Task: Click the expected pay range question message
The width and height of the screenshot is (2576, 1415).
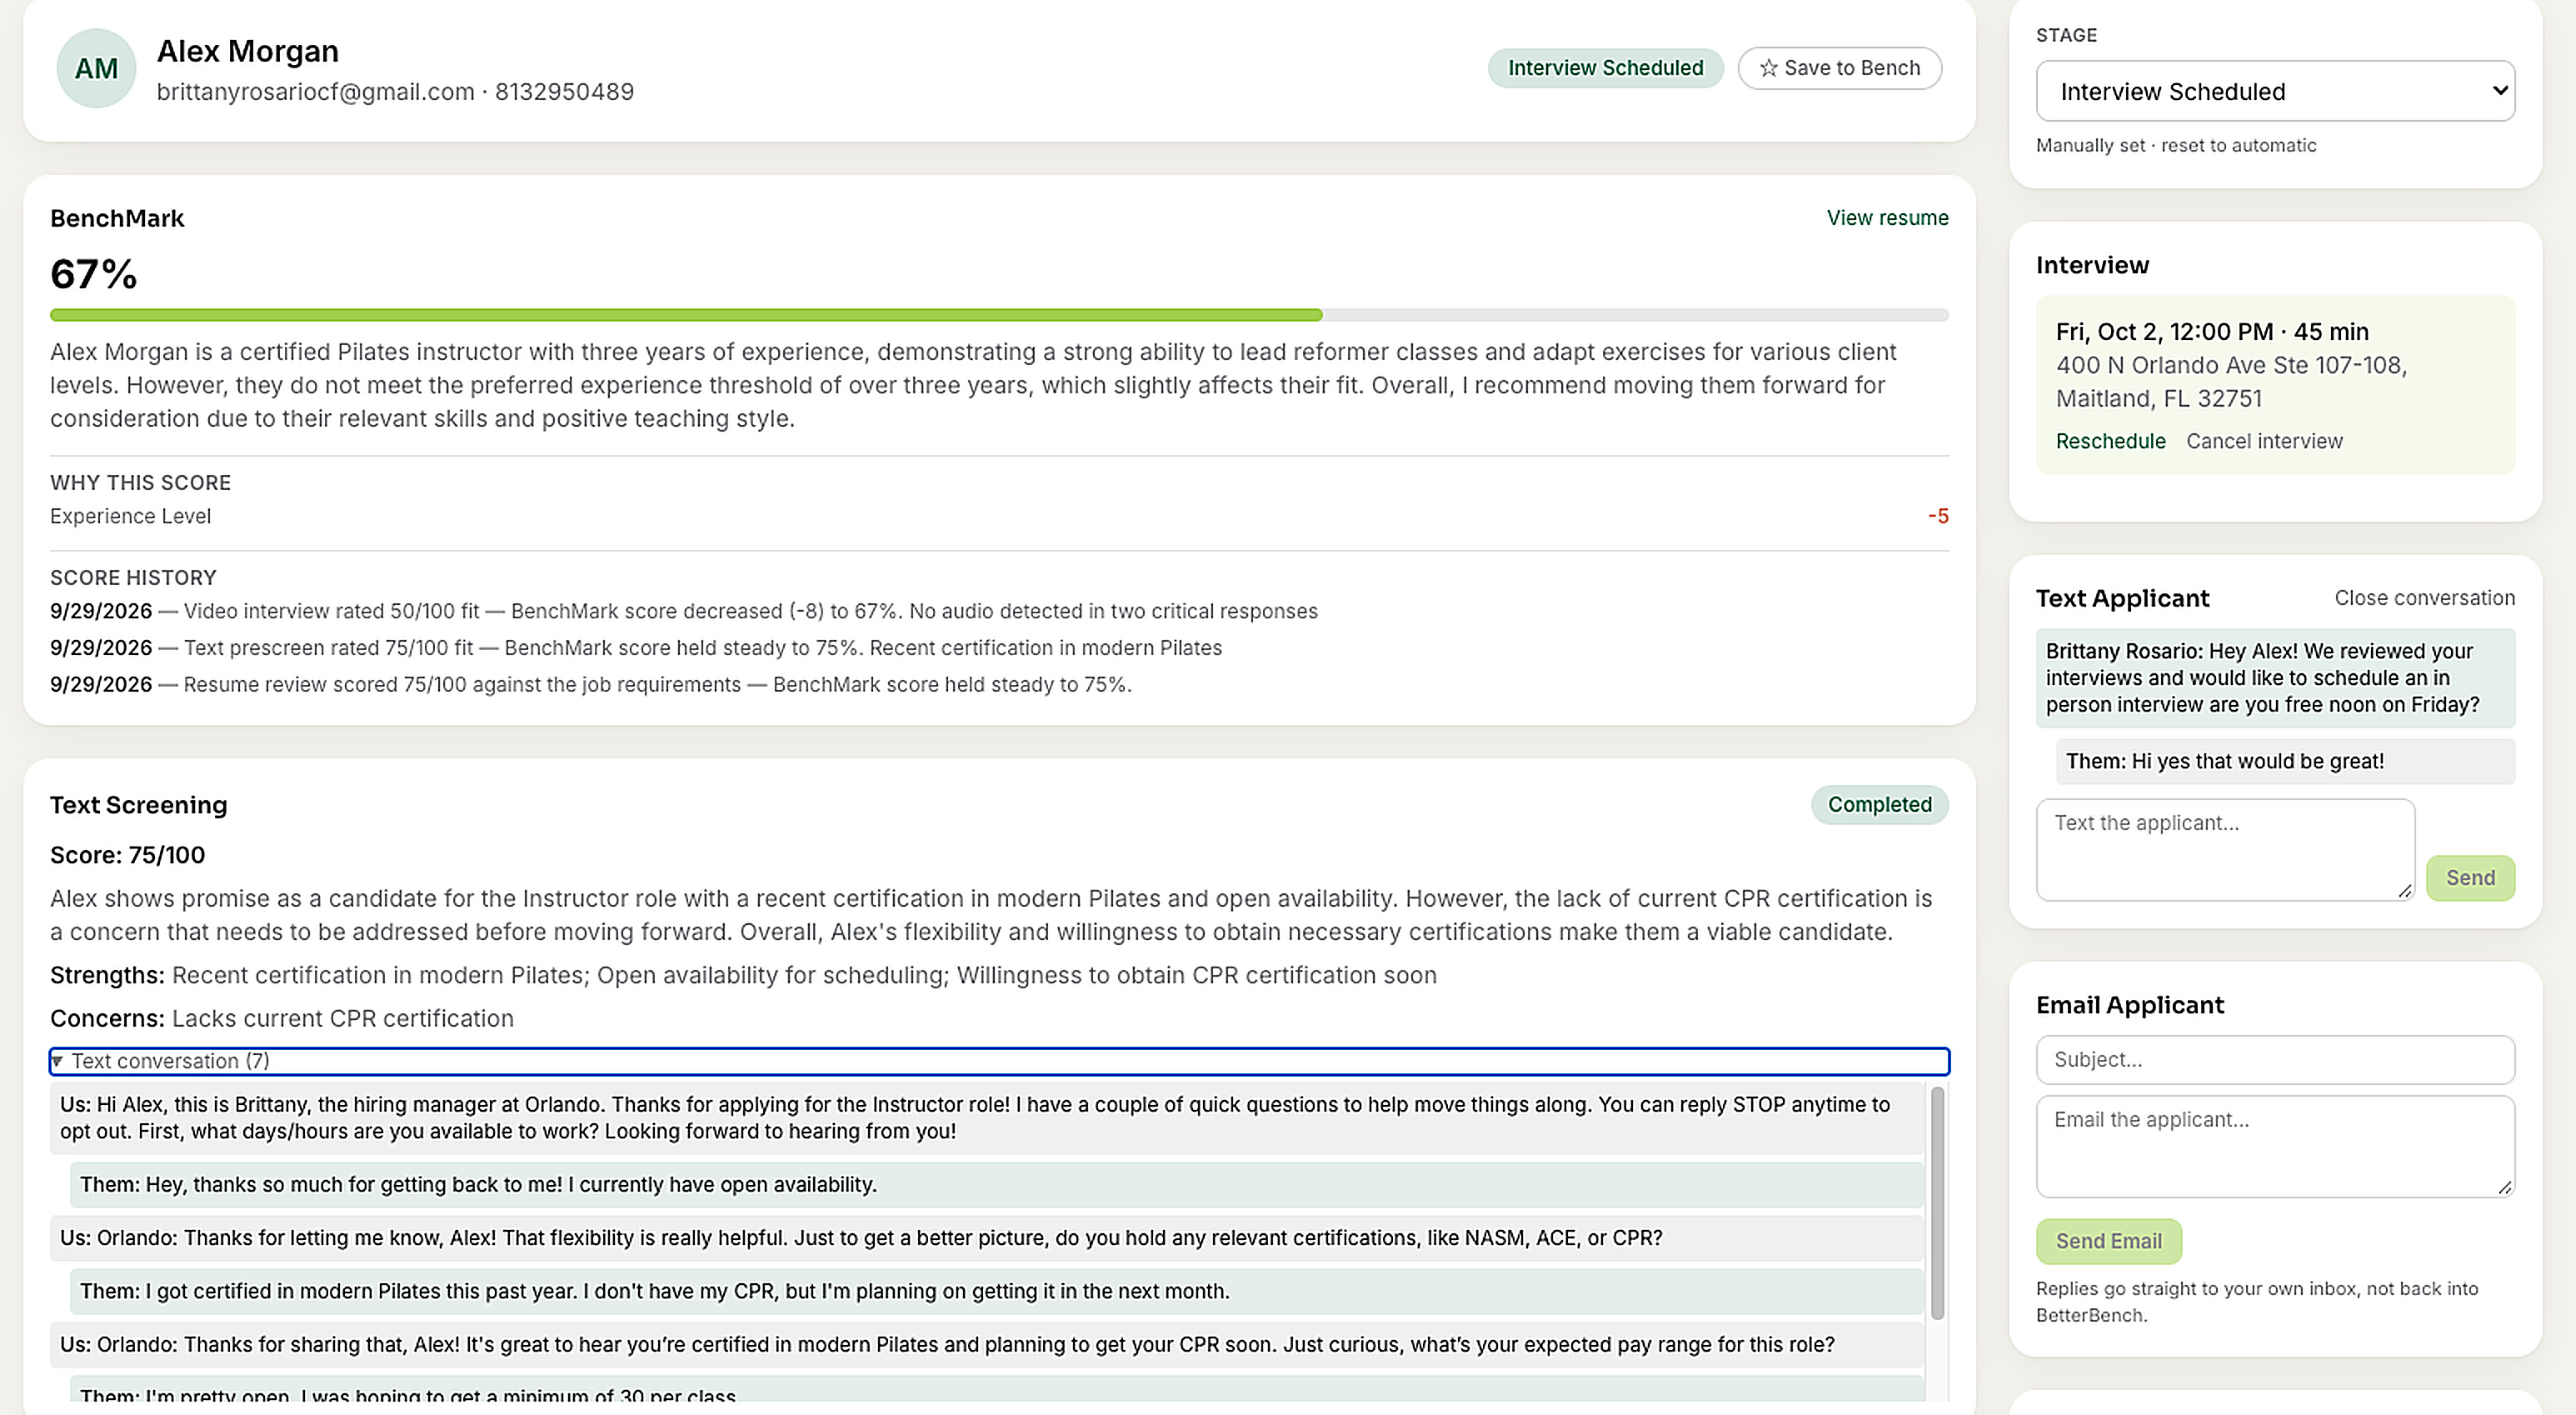Action: 987,1344
